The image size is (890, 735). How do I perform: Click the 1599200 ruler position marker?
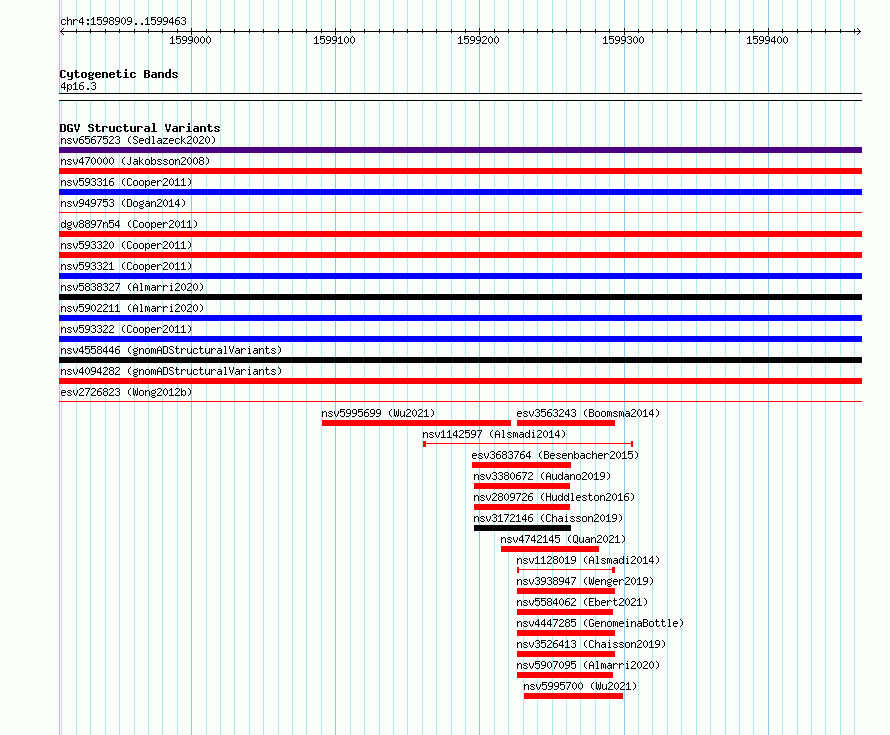[x=478, y=40]
